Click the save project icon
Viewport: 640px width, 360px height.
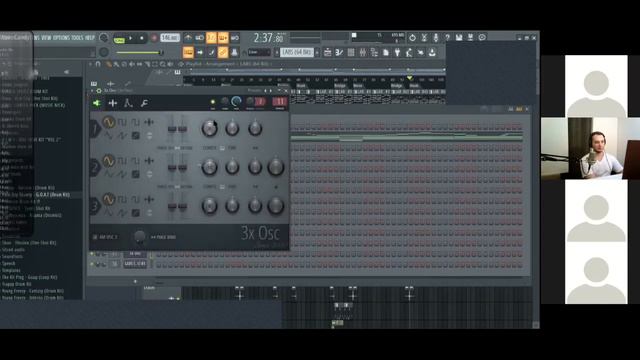pyautogui.click(x=459, y=38)
